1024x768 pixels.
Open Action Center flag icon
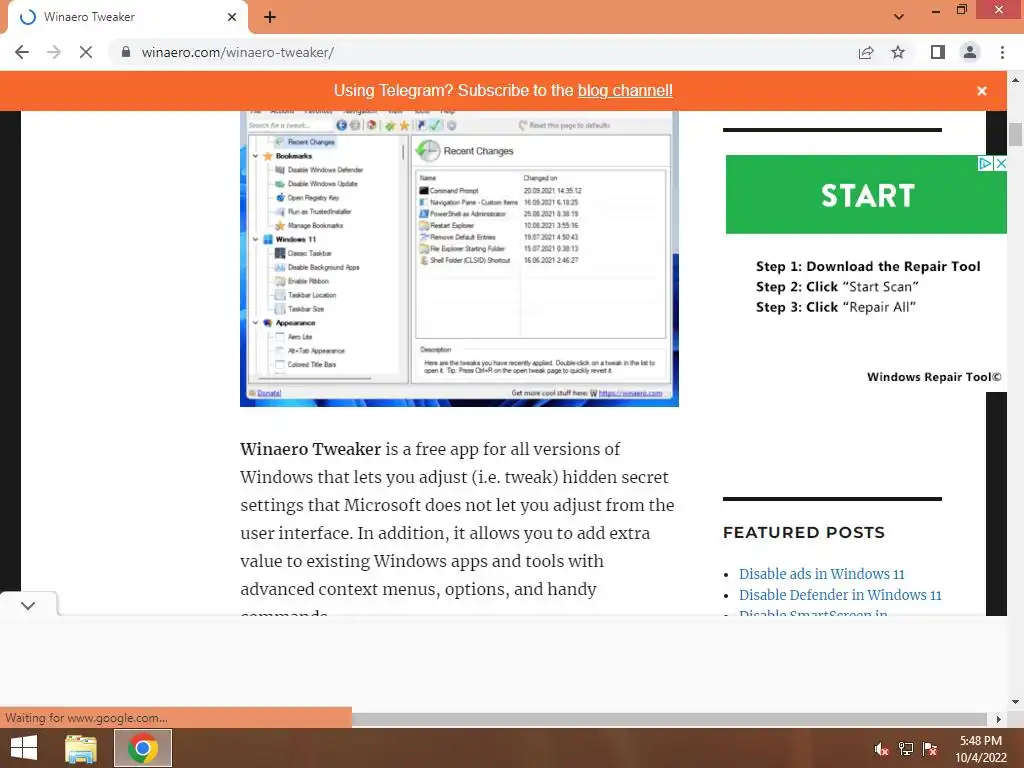(x=930, y=749)
